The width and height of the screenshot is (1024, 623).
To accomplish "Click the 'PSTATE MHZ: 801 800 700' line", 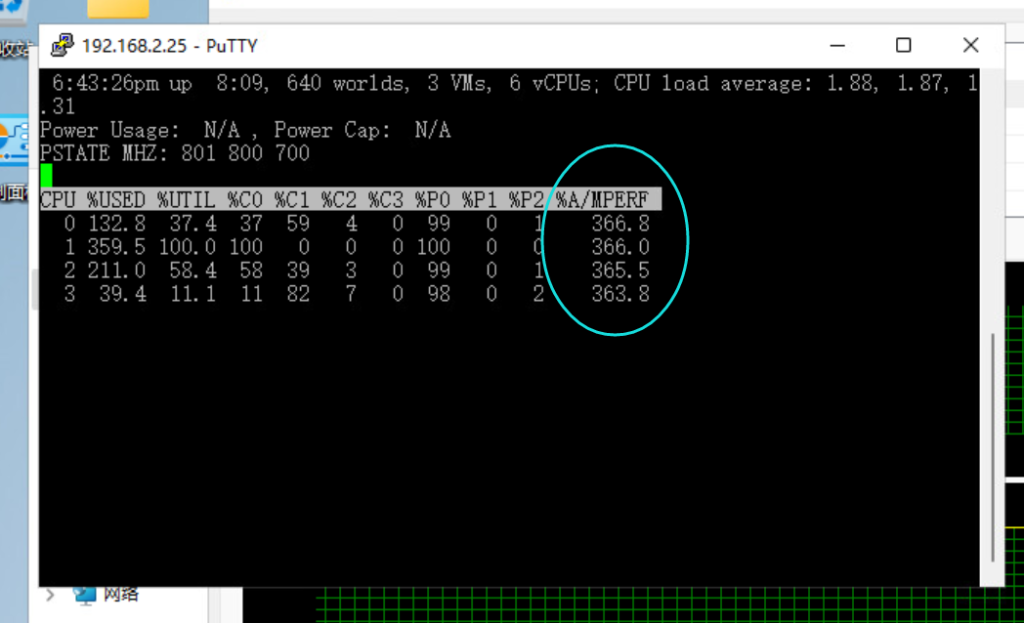I will click(175, 153).
